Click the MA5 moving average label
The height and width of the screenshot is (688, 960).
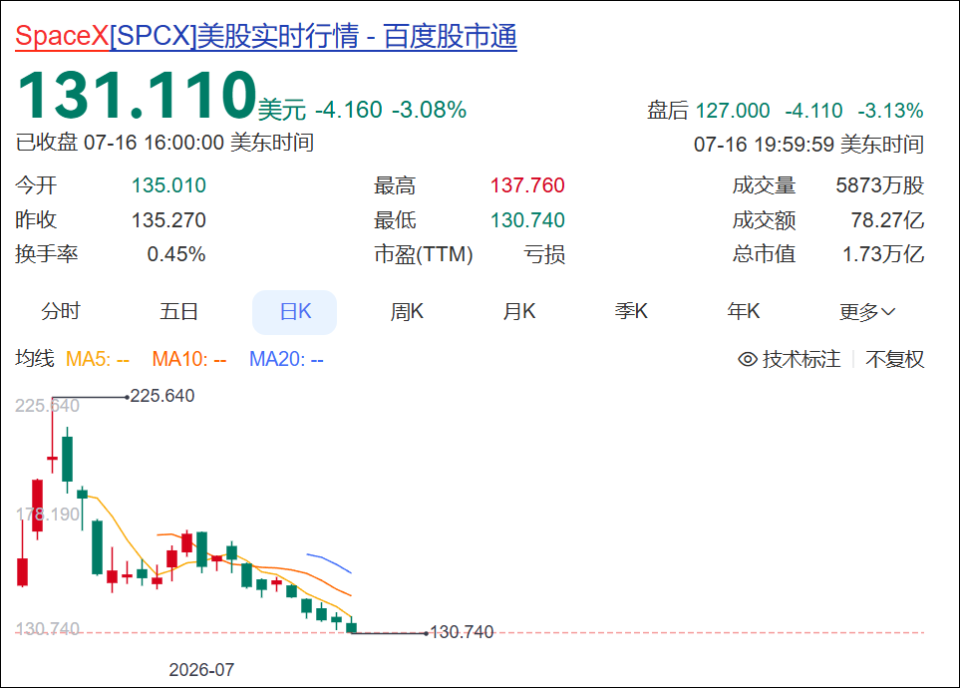point(97,359)
